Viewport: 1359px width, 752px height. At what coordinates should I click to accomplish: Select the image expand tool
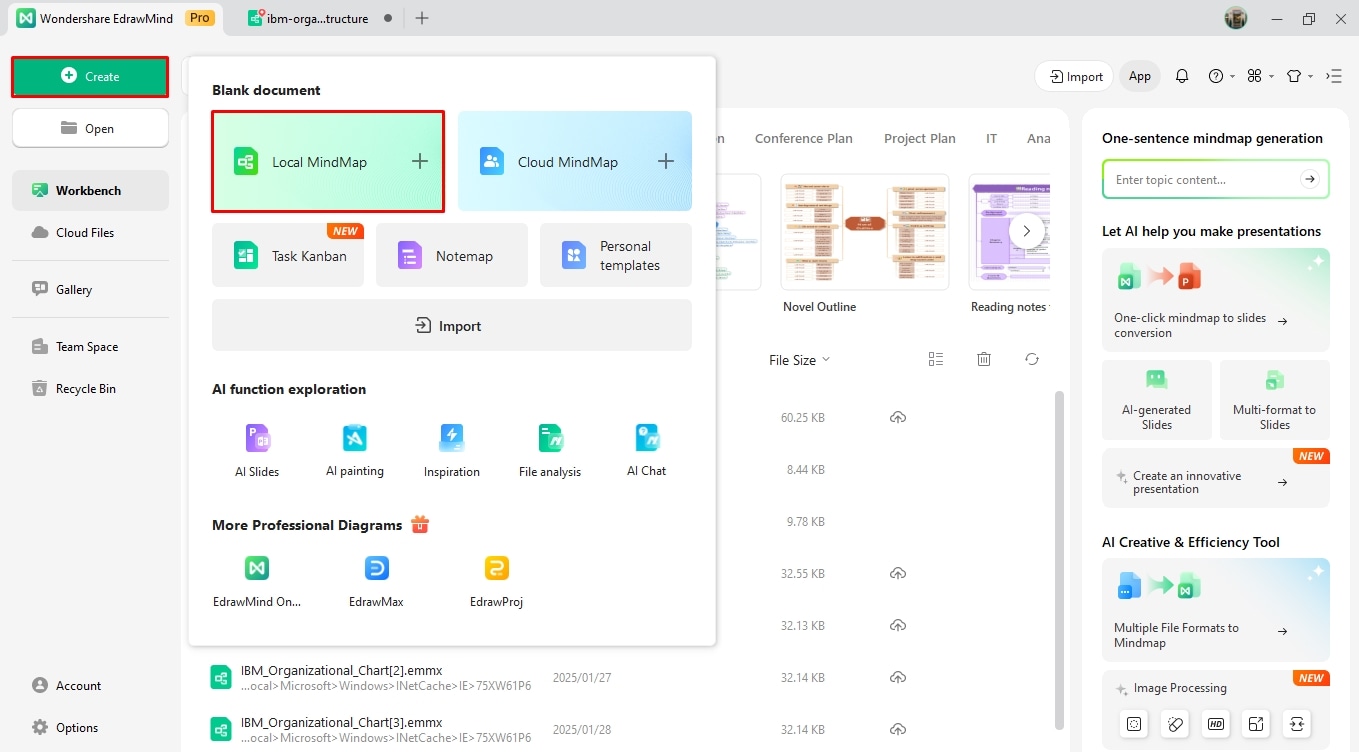pos(1256,724)
